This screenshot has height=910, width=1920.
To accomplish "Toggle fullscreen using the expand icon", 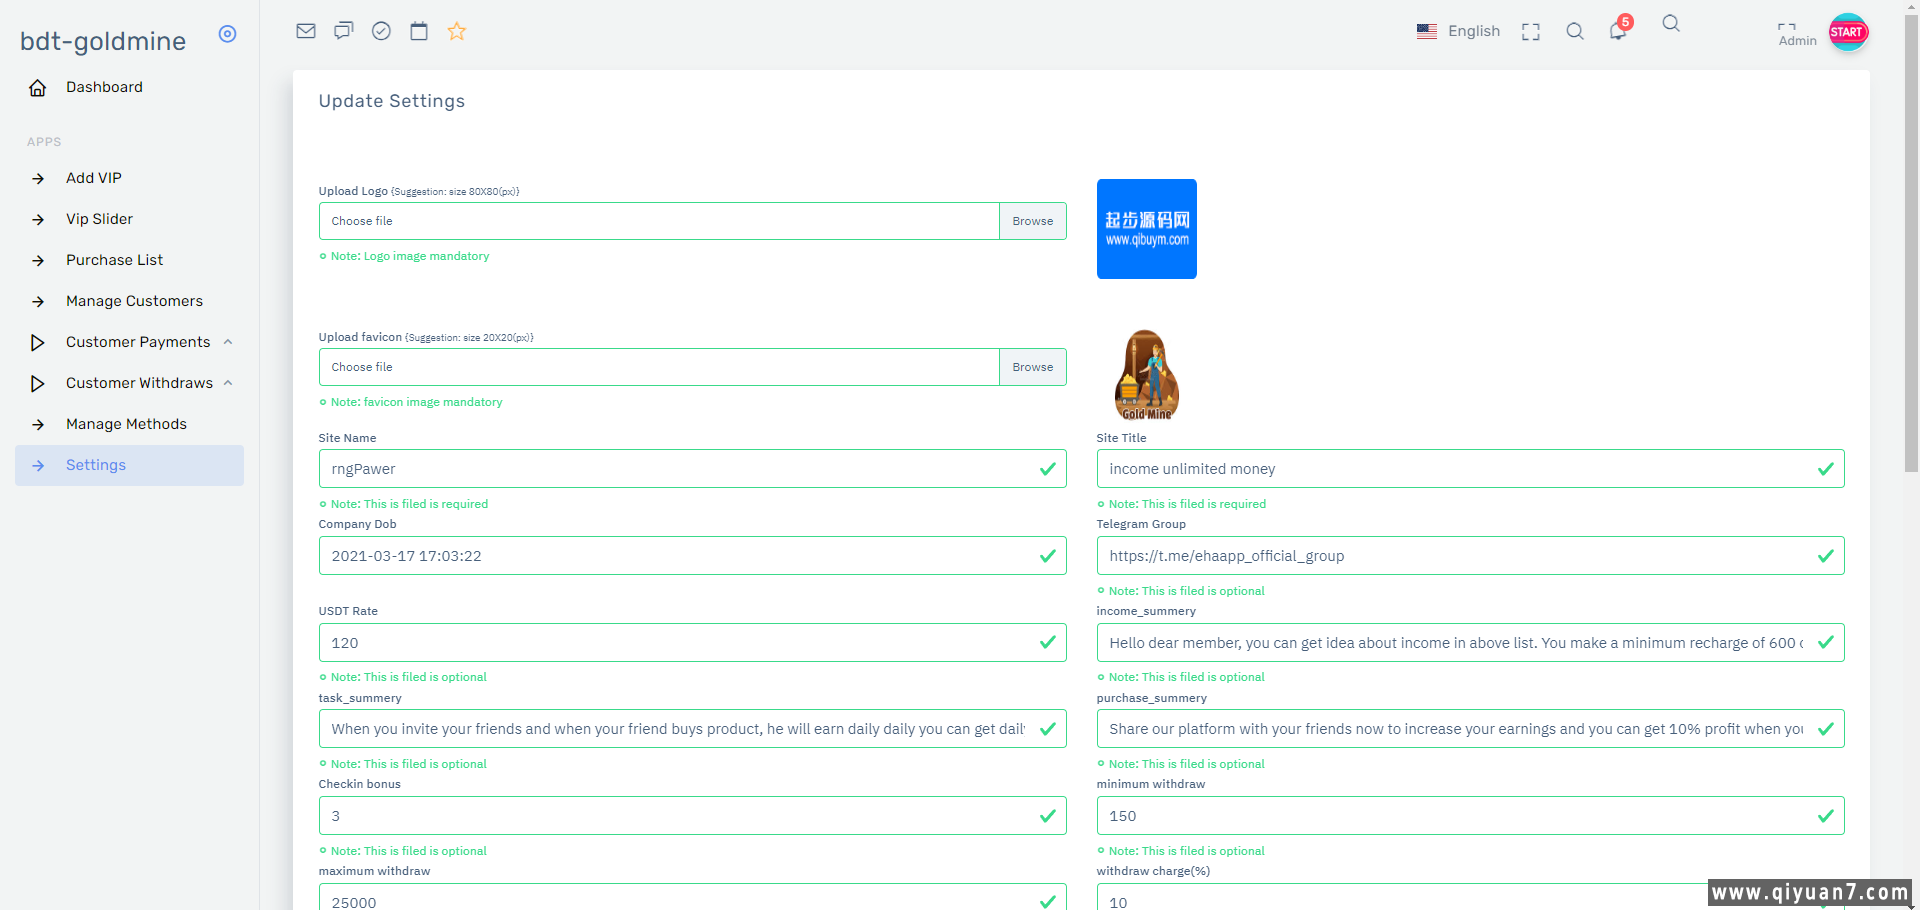I will coord(1531,32).
